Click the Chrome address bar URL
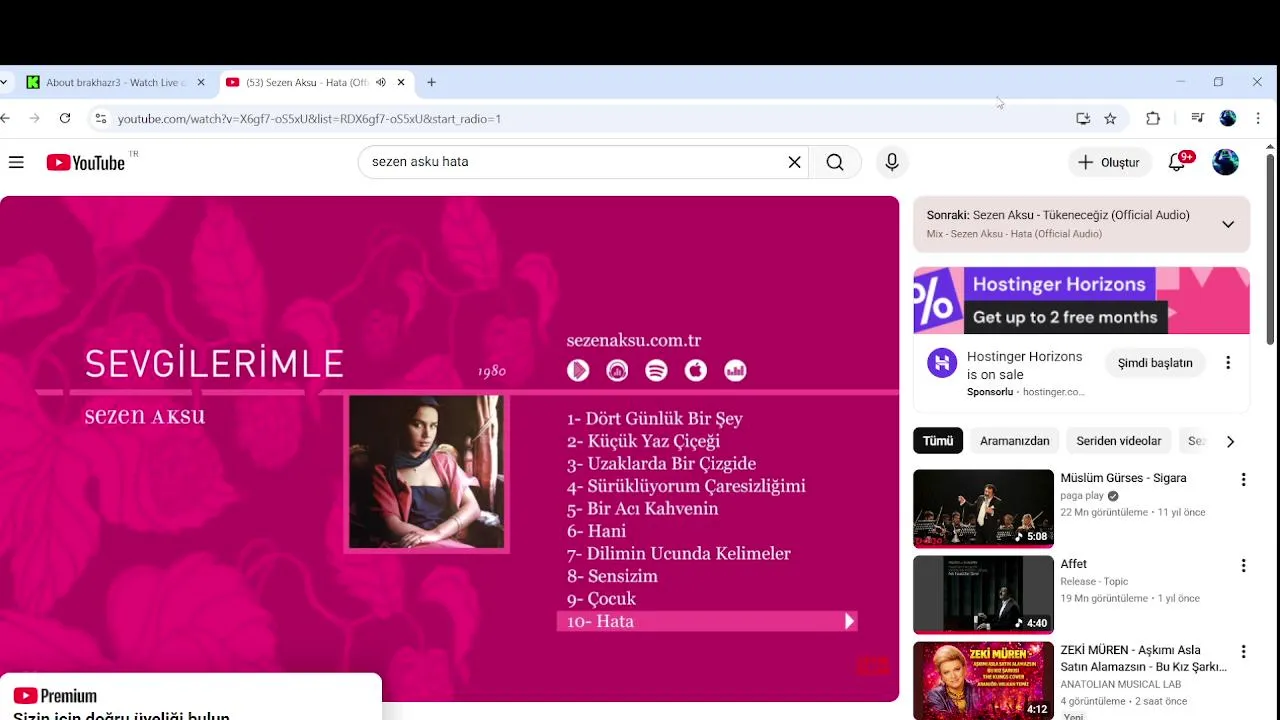This screenshot has height=720, width=1280. pos(309,119)
